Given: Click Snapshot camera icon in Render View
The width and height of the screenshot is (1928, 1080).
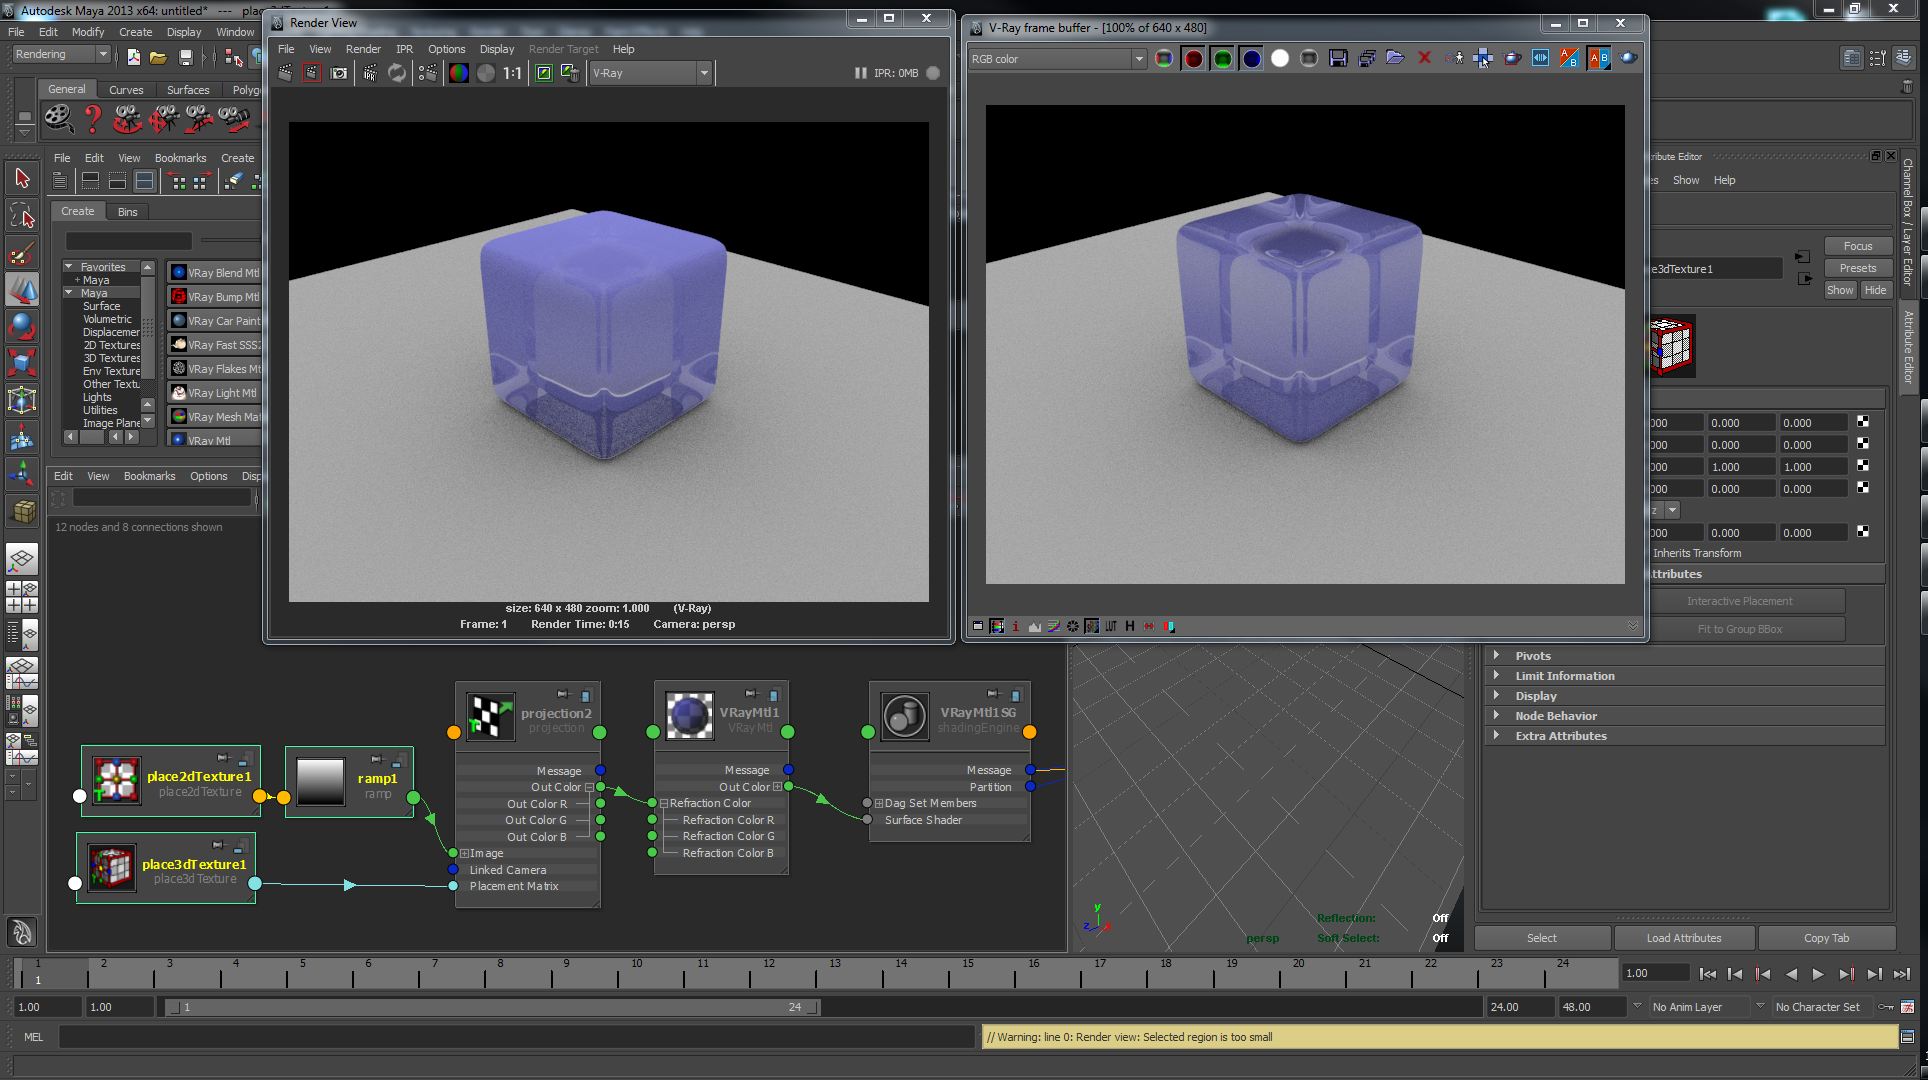Looking at the screenshot, I should [x=339, y=73].
